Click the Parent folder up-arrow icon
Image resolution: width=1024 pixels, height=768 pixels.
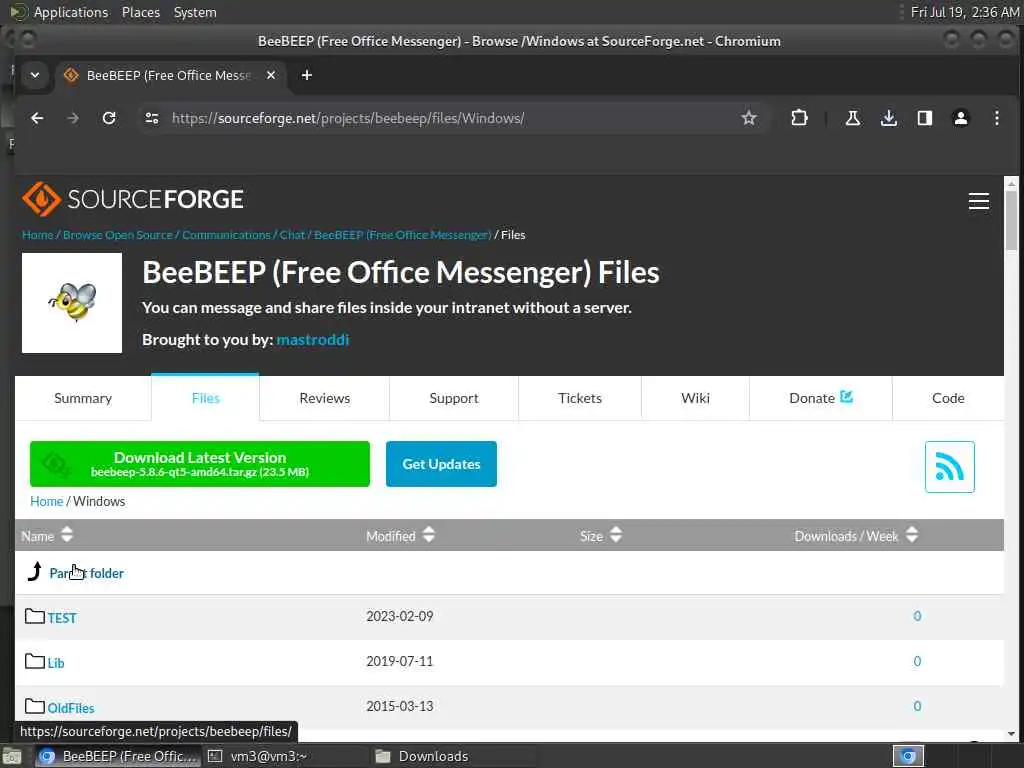tap(35, 571)
